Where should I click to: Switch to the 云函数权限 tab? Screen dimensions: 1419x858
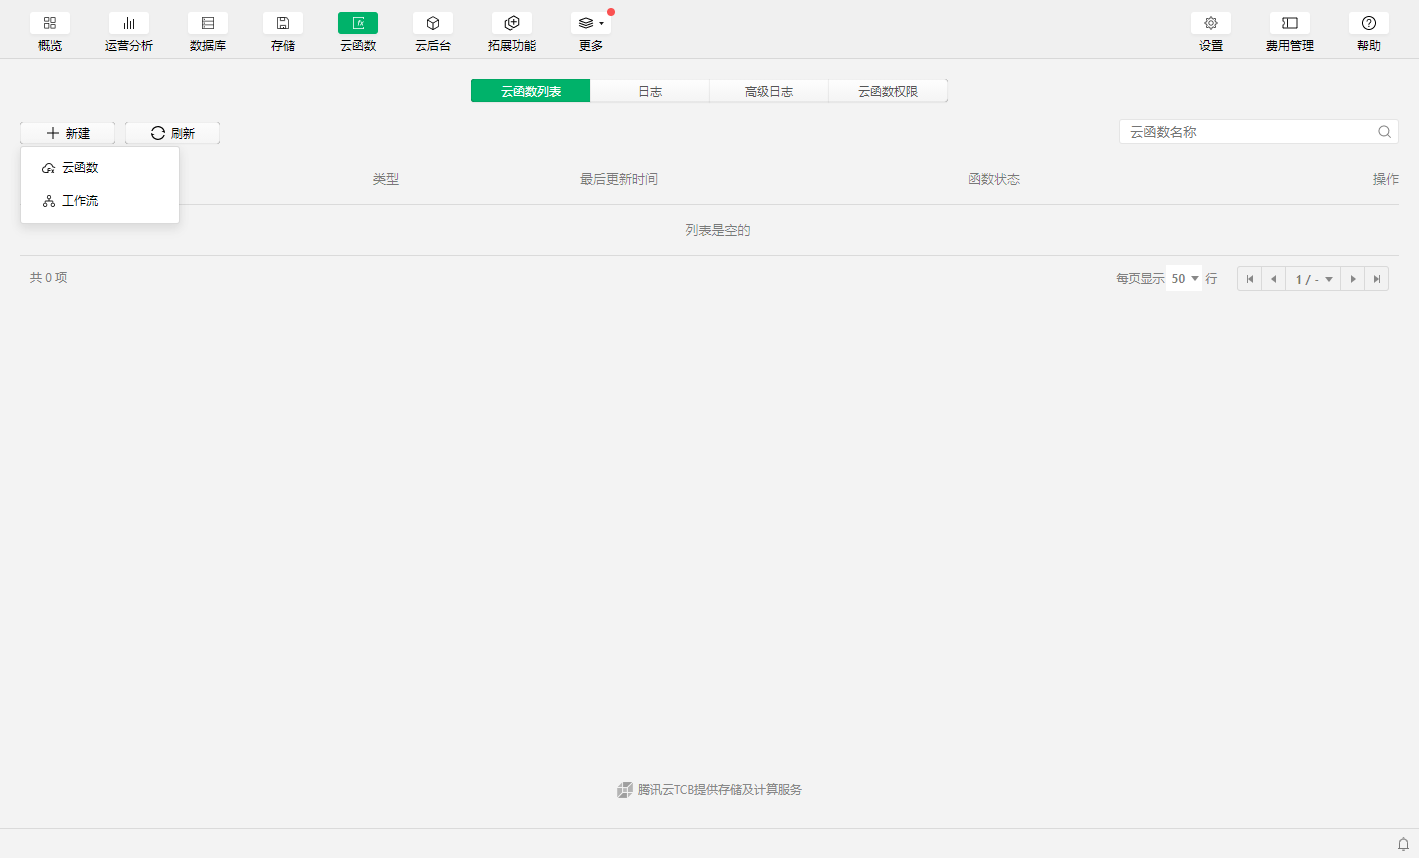tap(888, 91)
